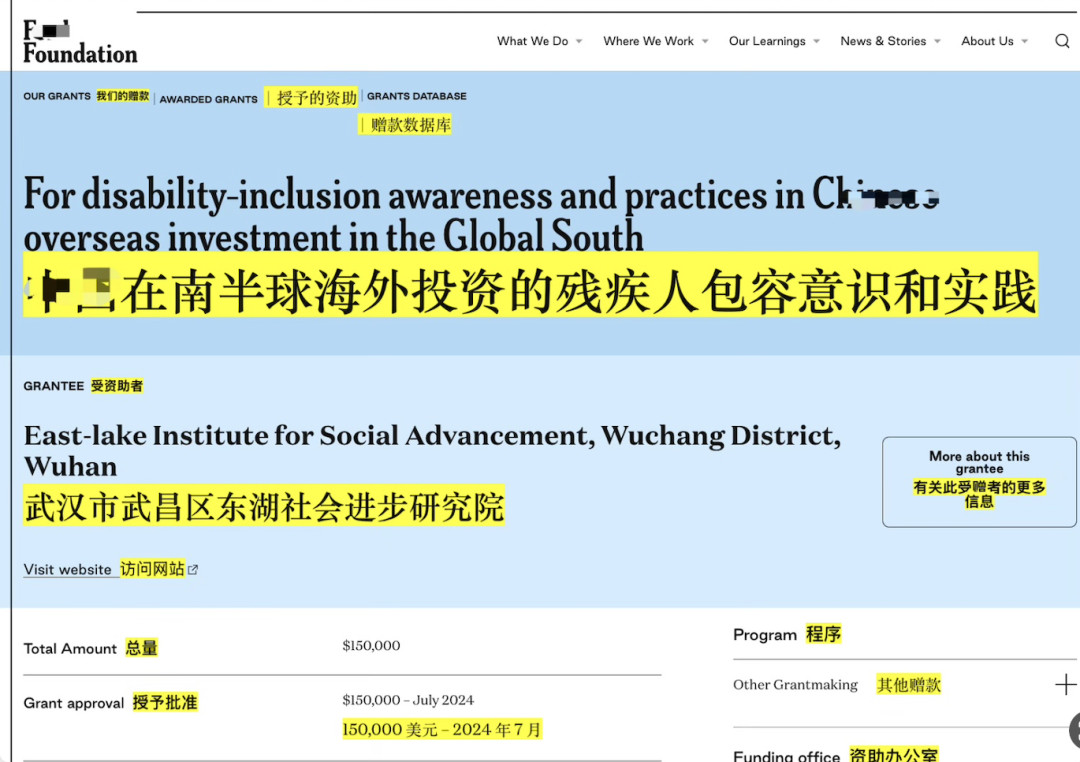Click the external-link icon beside Visit website
Image resolution: width=1080 pixels, height=762 pixels.
click(193, 570)
